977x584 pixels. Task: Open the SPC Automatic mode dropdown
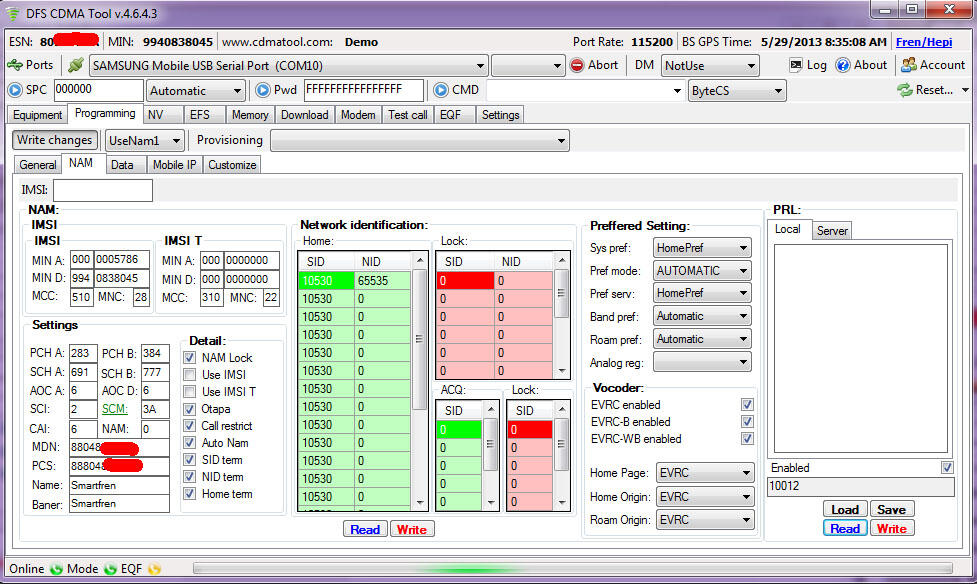pyautogui.click(x=196, y=91)
